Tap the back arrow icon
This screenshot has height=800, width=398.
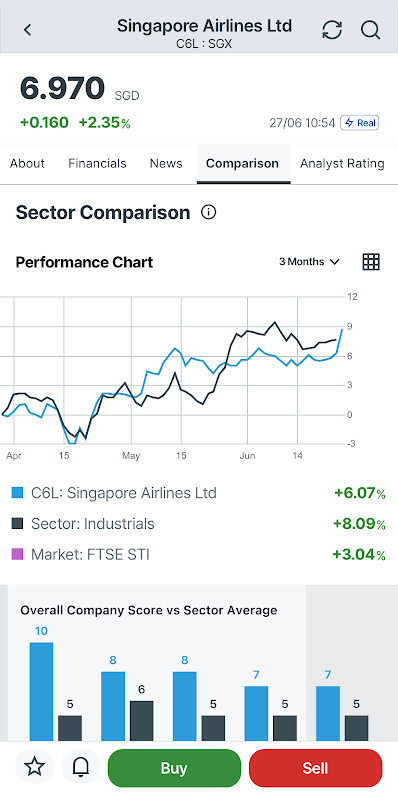[x=28, y=30]
